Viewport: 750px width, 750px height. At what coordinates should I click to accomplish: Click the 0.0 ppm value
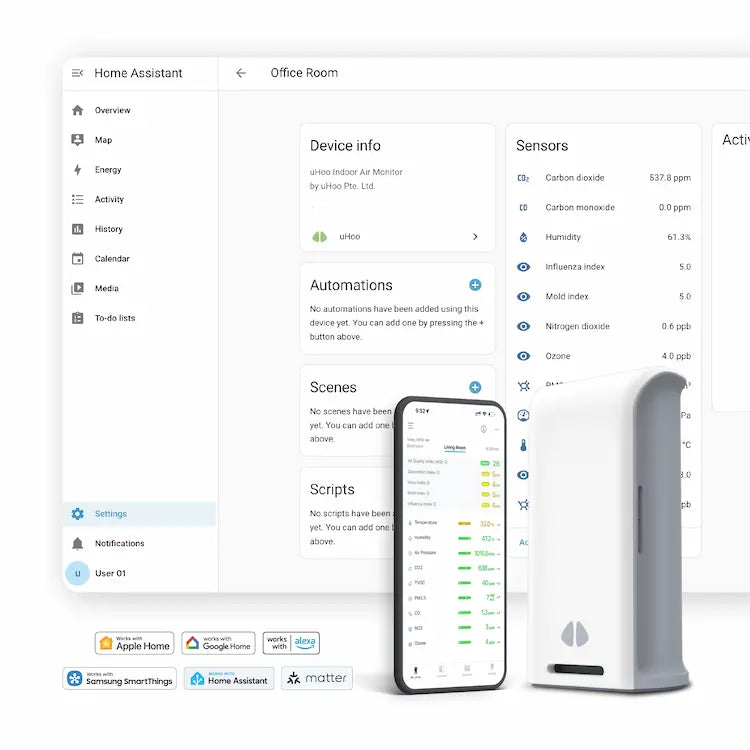(x=674, y=208)
